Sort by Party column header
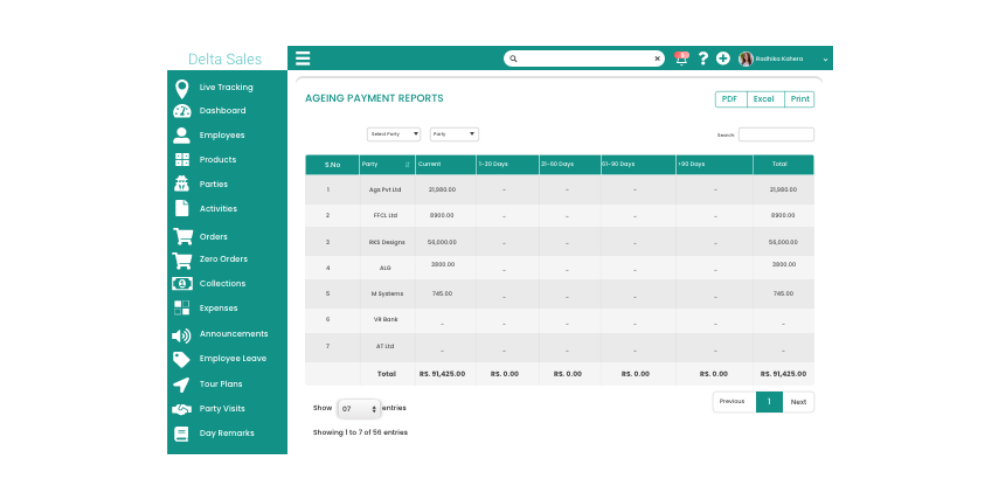This screenshot has height=500, width=1000. point(387,165)
